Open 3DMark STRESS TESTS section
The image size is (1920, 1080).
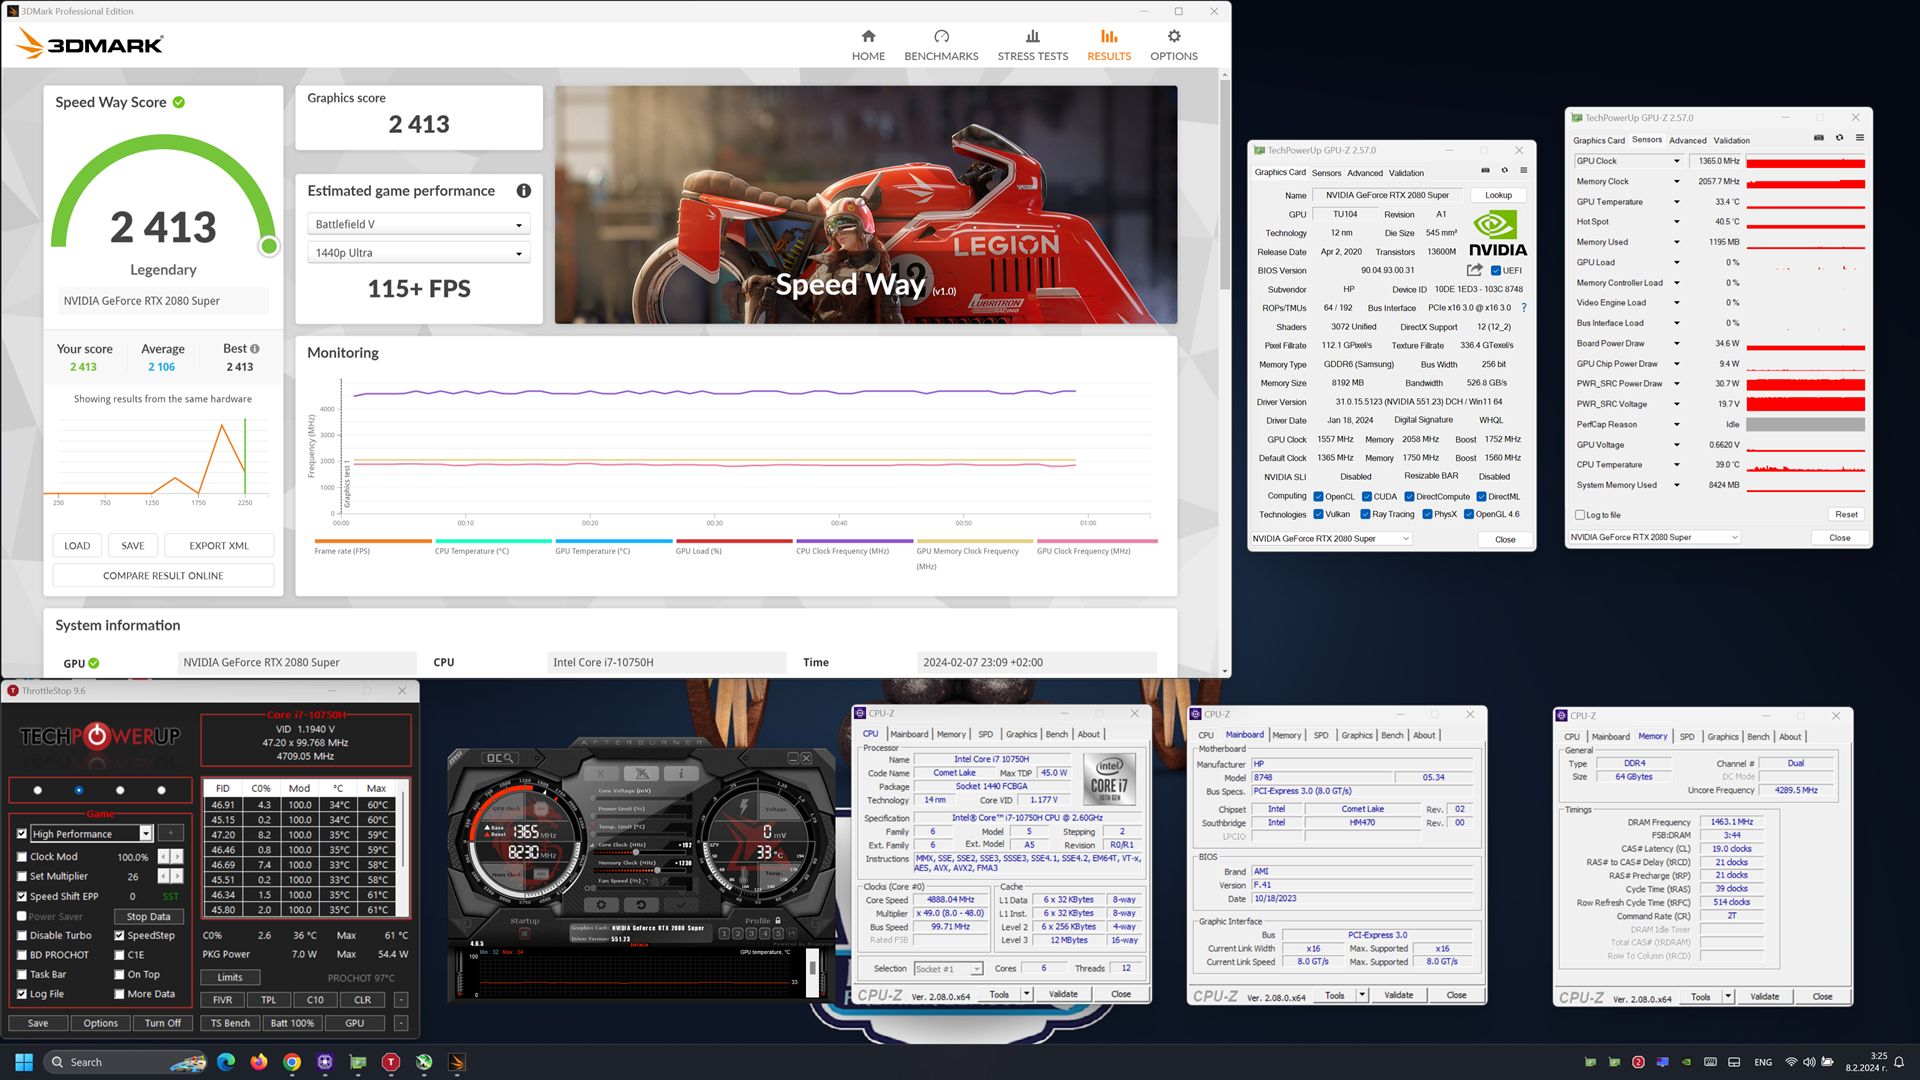point(1032,45)
